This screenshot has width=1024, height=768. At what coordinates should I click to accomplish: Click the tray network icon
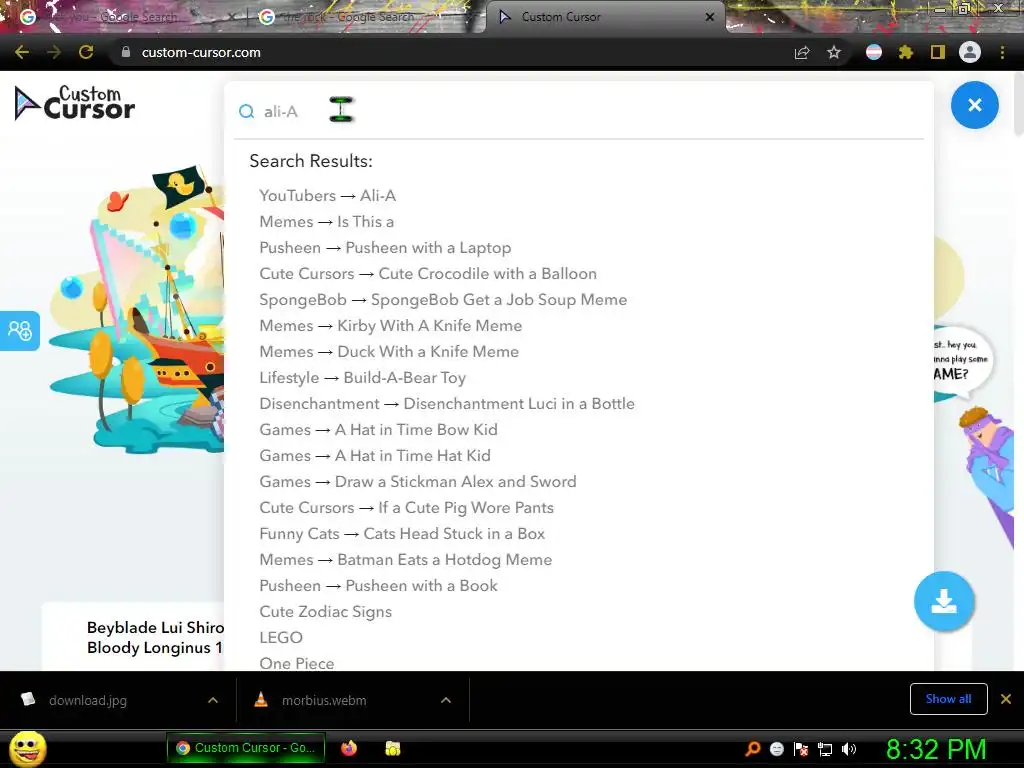pos(825,749)
